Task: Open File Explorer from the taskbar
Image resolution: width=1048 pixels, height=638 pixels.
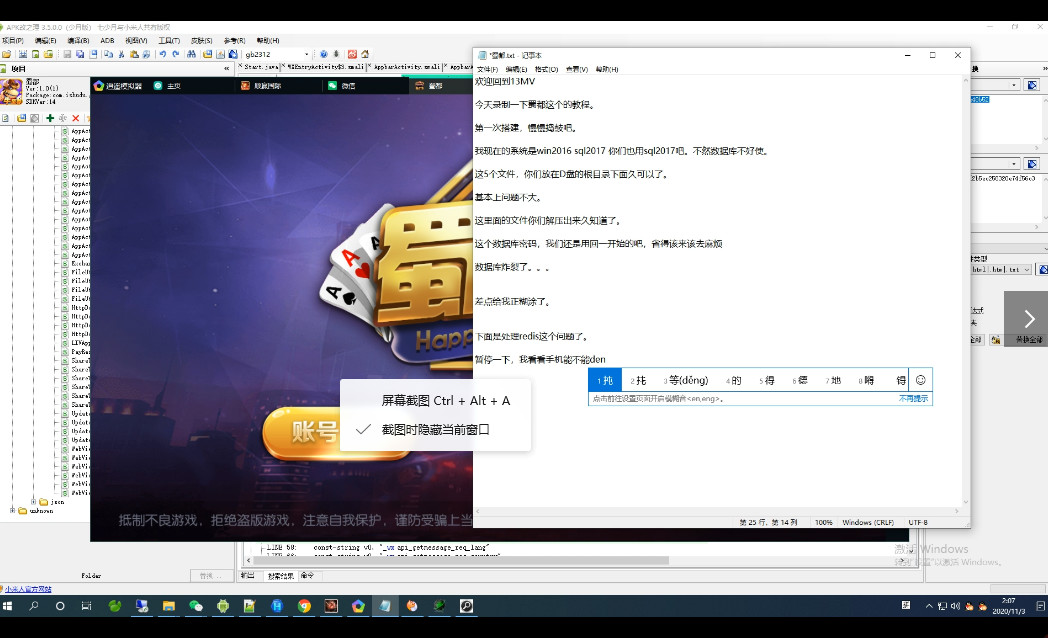Action: [168, 606]
